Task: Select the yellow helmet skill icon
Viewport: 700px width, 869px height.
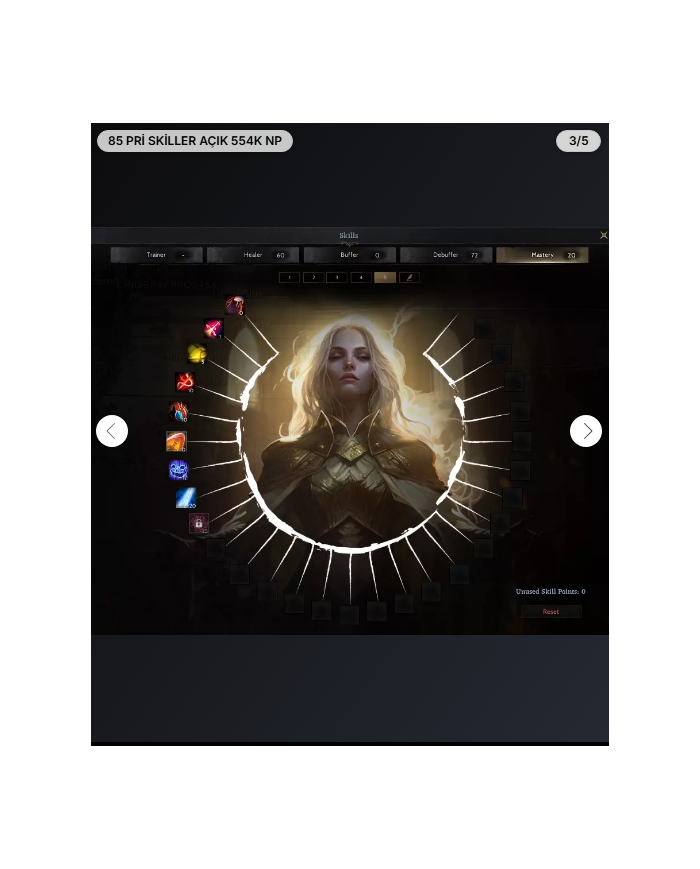Action: coord(198,353)
